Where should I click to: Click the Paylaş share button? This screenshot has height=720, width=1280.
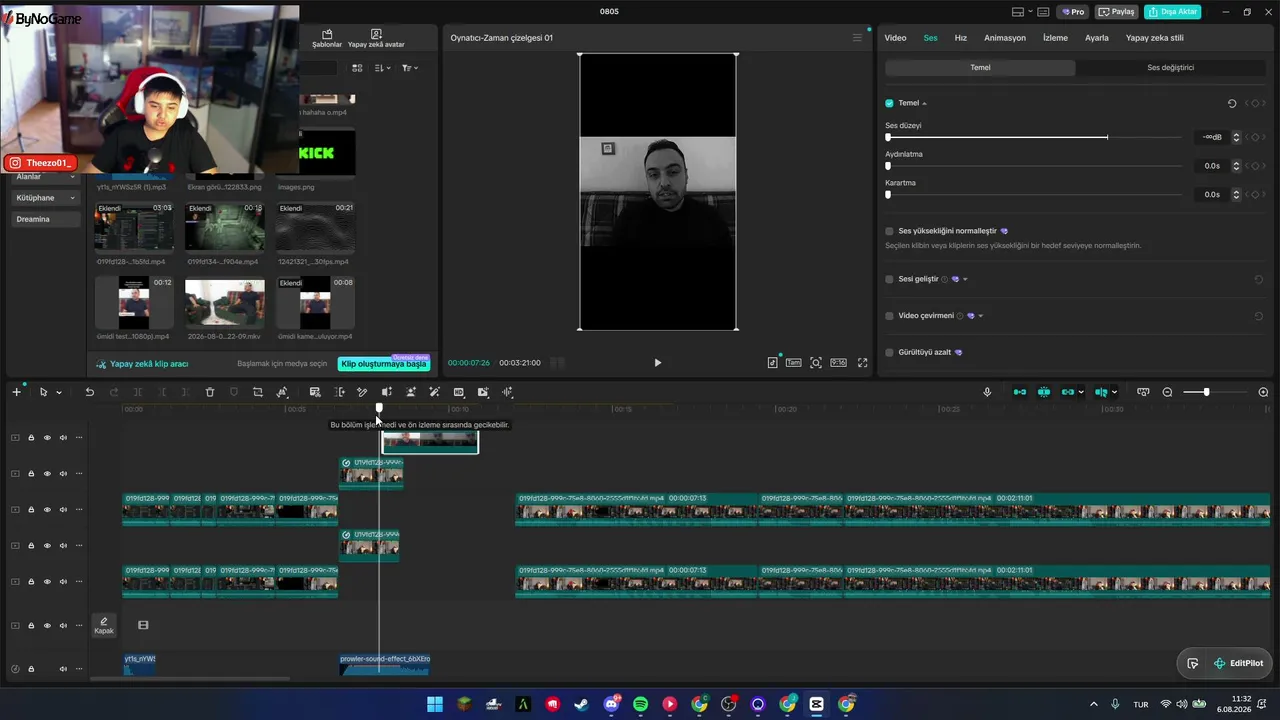tap(1117, 12)
